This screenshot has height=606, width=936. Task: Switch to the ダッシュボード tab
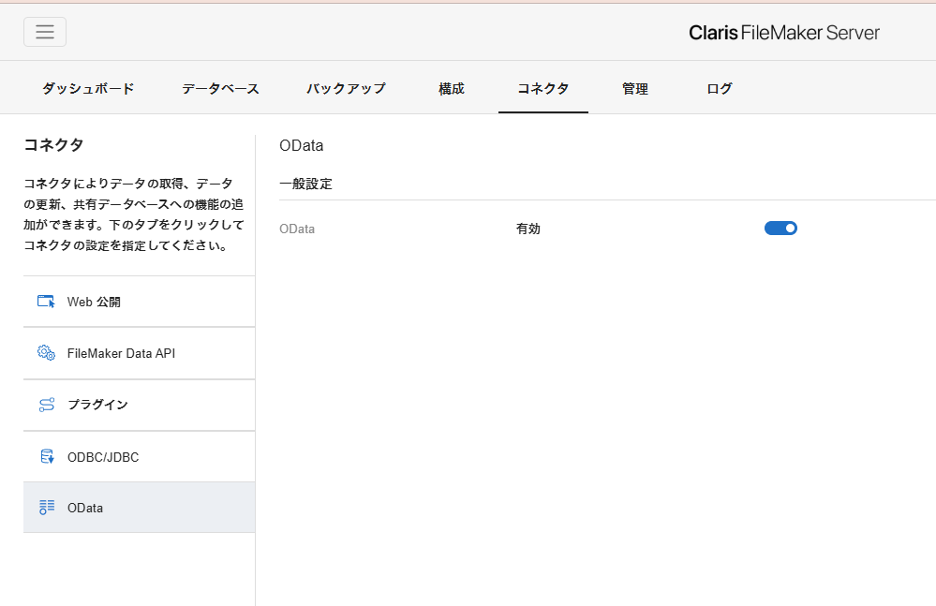click(88, 89)
